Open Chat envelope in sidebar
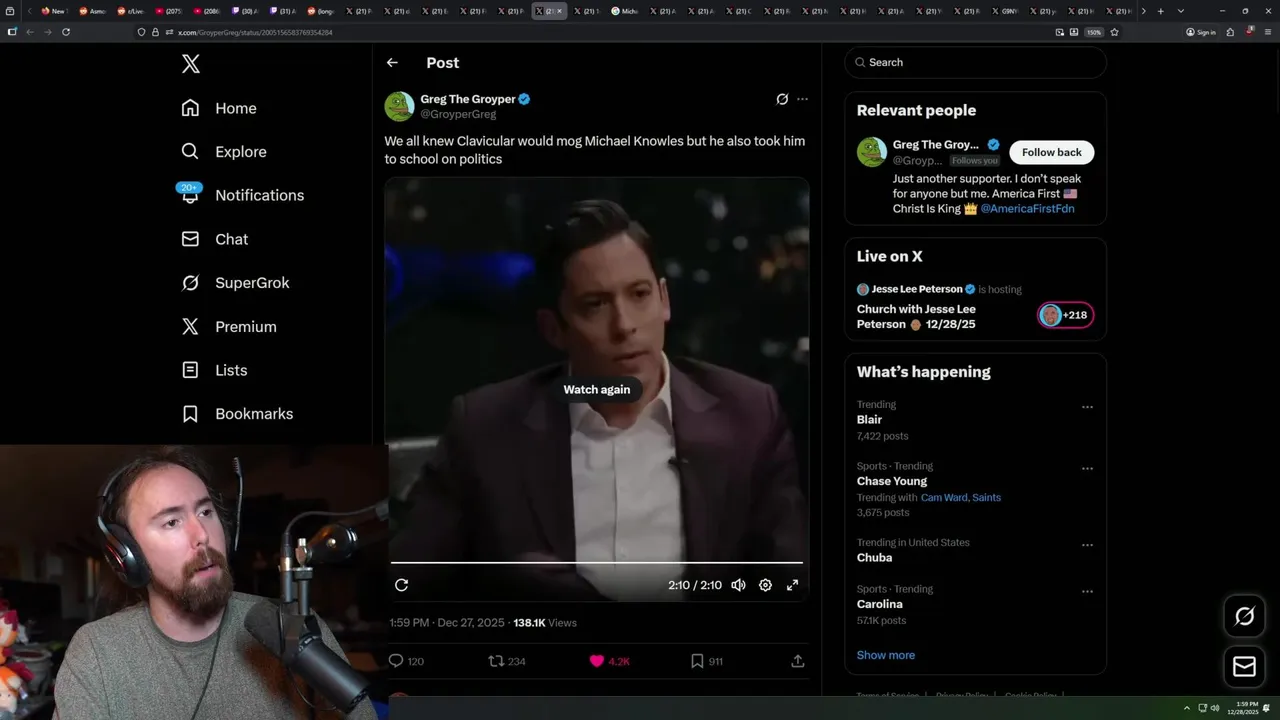 point(214,239)
